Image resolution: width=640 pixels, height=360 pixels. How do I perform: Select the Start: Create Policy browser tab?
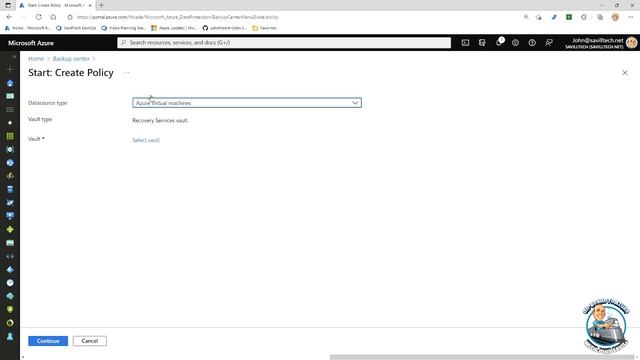(x=55, y=5)
